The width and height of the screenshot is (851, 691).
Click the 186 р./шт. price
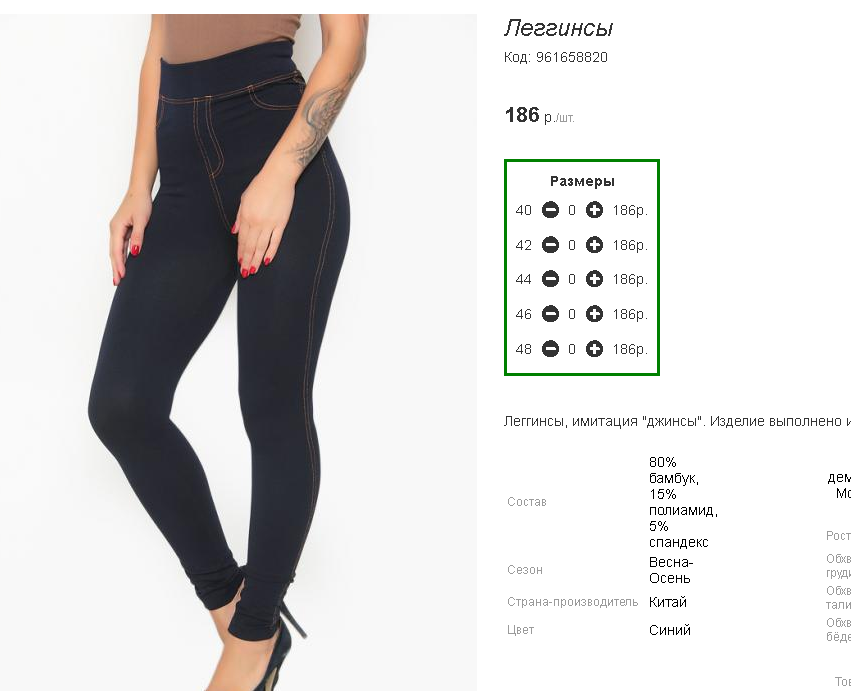tap(539, 116)
